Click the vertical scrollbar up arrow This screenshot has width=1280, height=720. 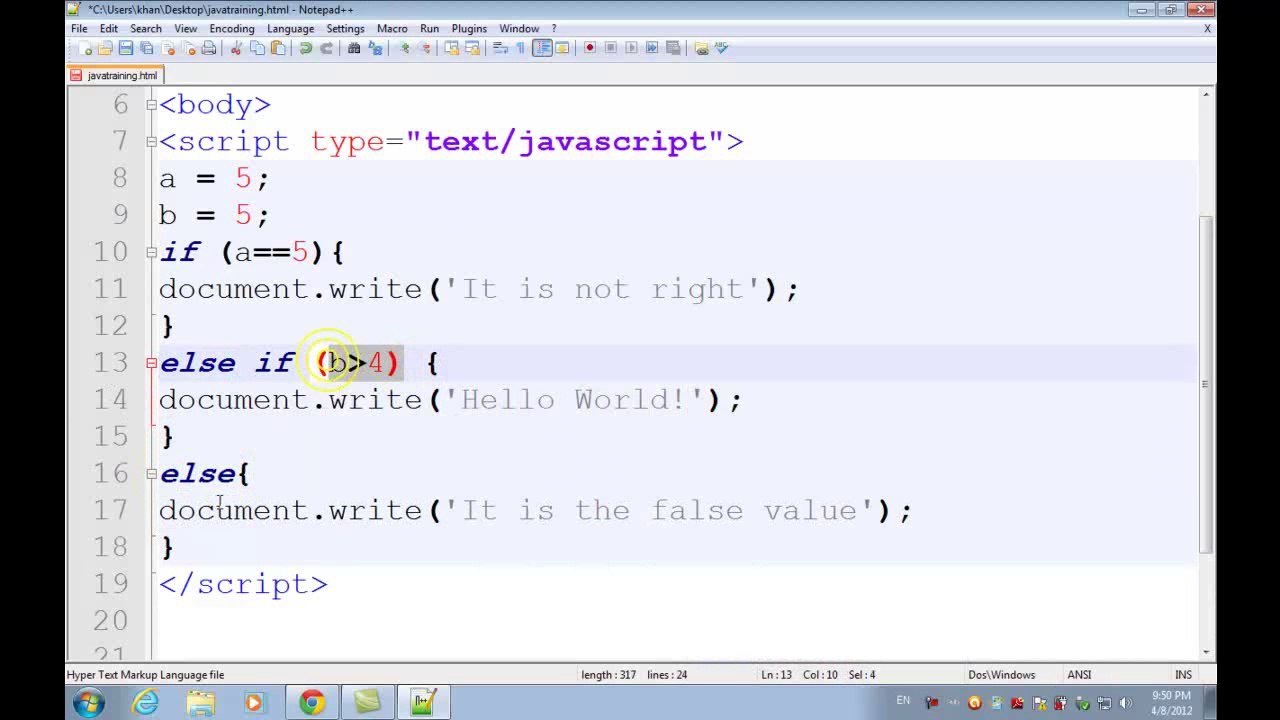pyautogui.click(x=1206, y=95)
